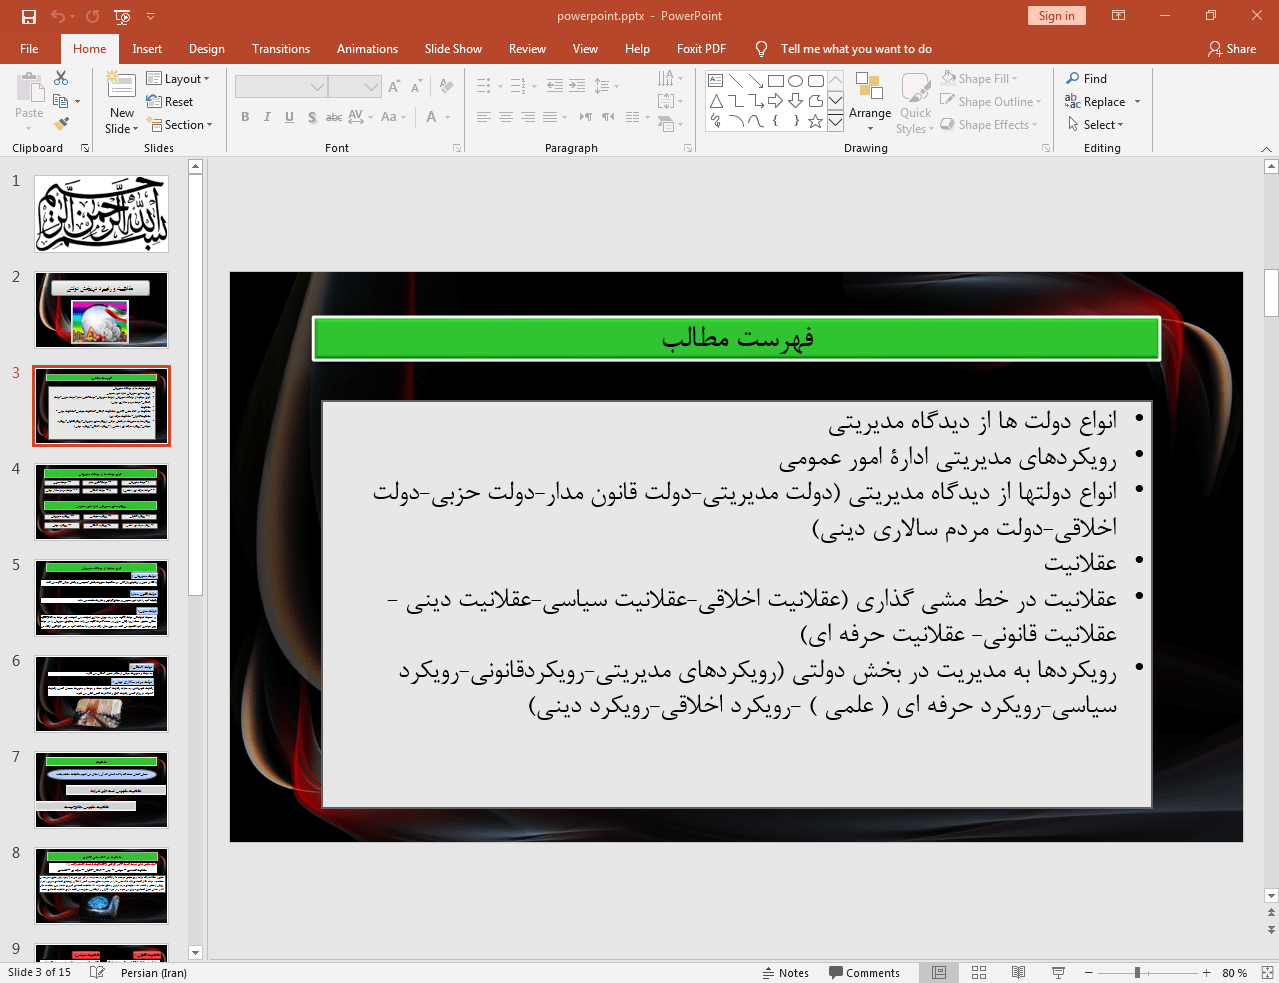Click the Sign in button
The image size is (1279, 983).
tap(1056, 16)
